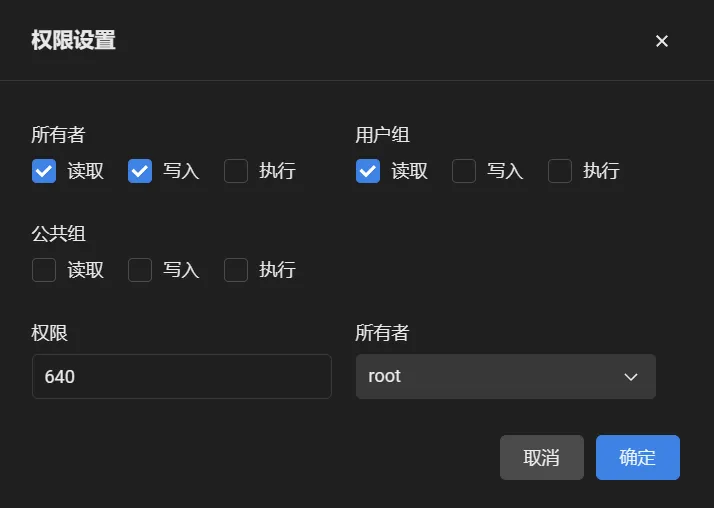The height and width of the screenshot is (508, 714).
Task: Uncheck the 所有者 读取 checkbox
Action: coord(44,171)
